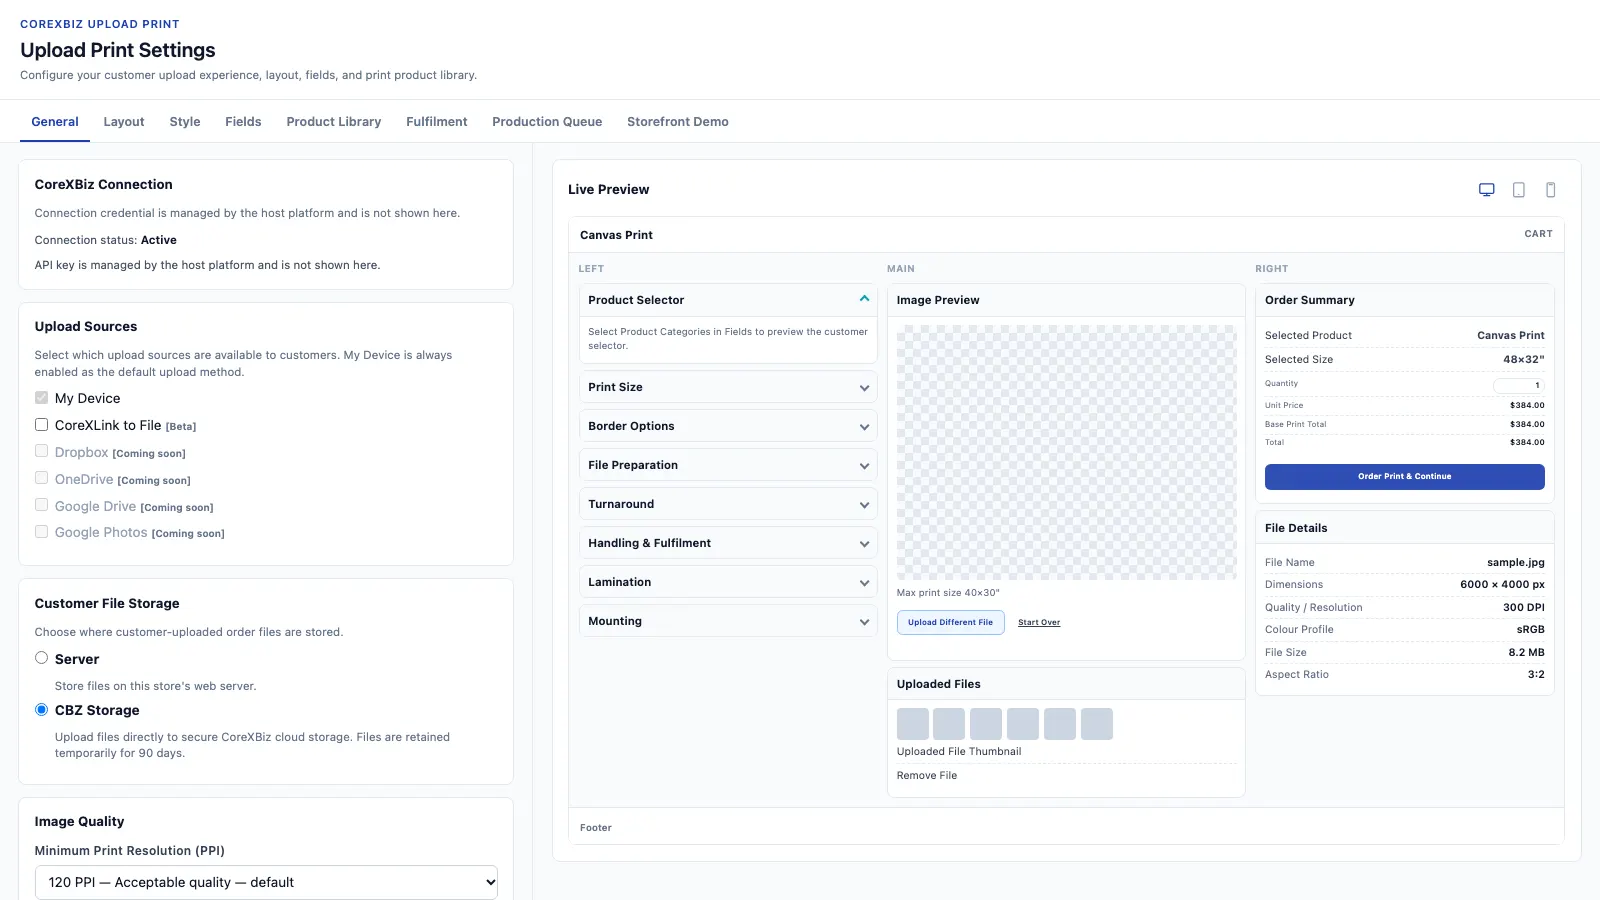Expand the Border Options section
The width and height of the screenshot is (1600, 900).
click(x=728, y=426)
